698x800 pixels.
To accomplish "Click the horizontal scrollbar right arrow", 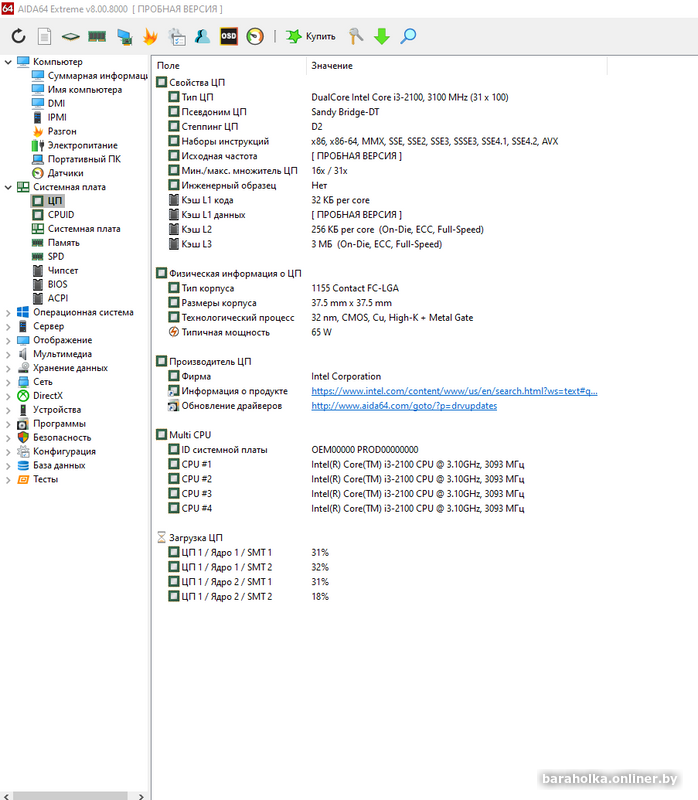I will pos(141,796).
